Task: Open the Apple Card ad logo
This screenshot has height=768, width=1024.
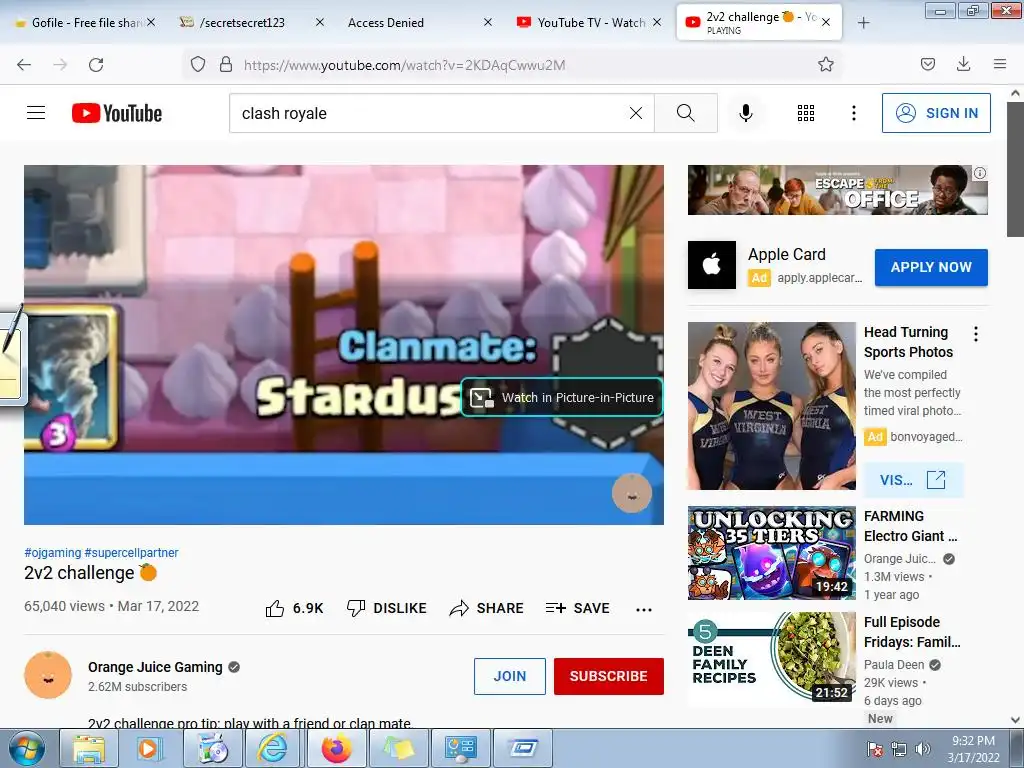Action: point(712,265)
